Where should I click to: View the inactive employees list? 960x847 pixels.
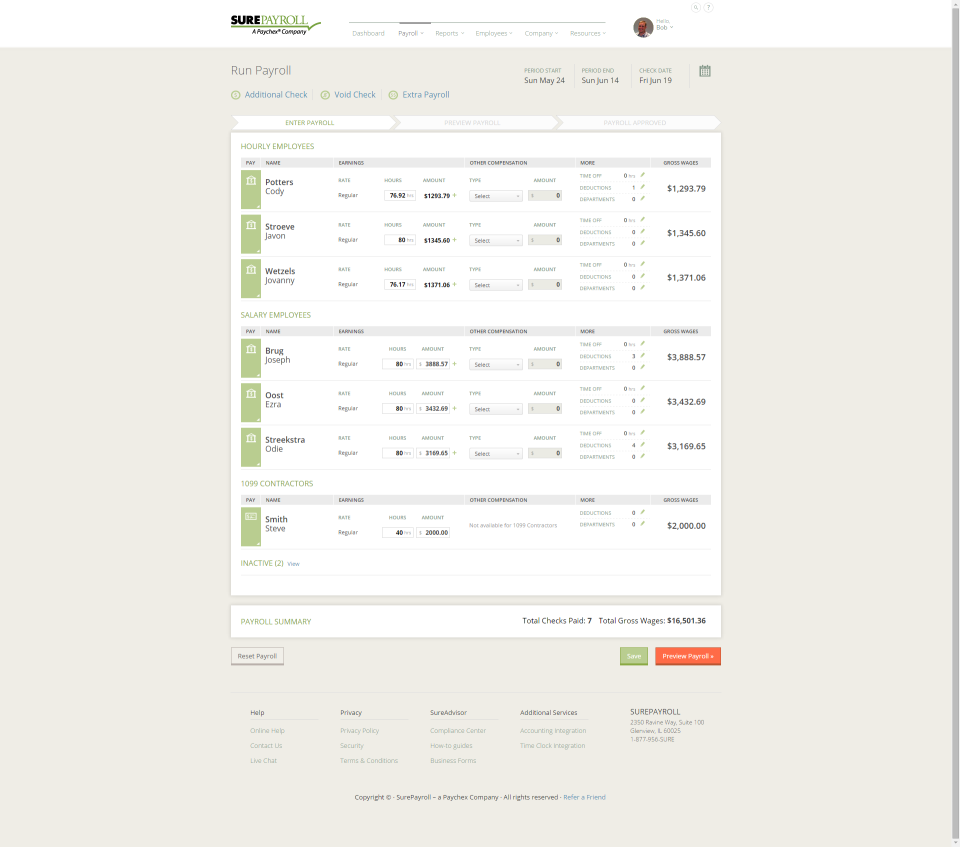pyautogui.click(x=293, y=564)
